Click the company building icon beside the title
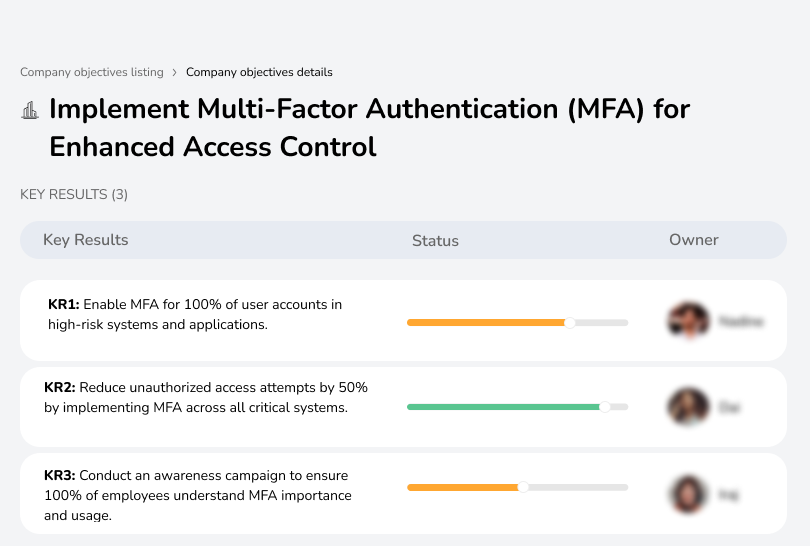This screenshot has height=546, width=810. coord(30,110)
